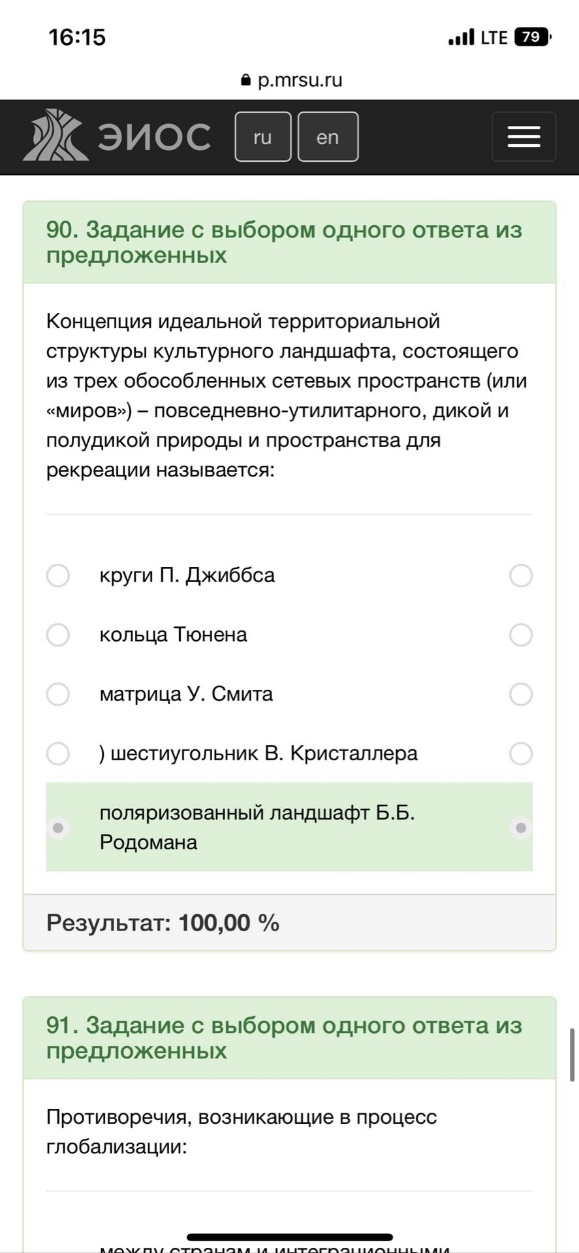The image size is (579, 1253).
Task: Click right-side radio next to круги П. Джиббса
Action: click(521, 575)
